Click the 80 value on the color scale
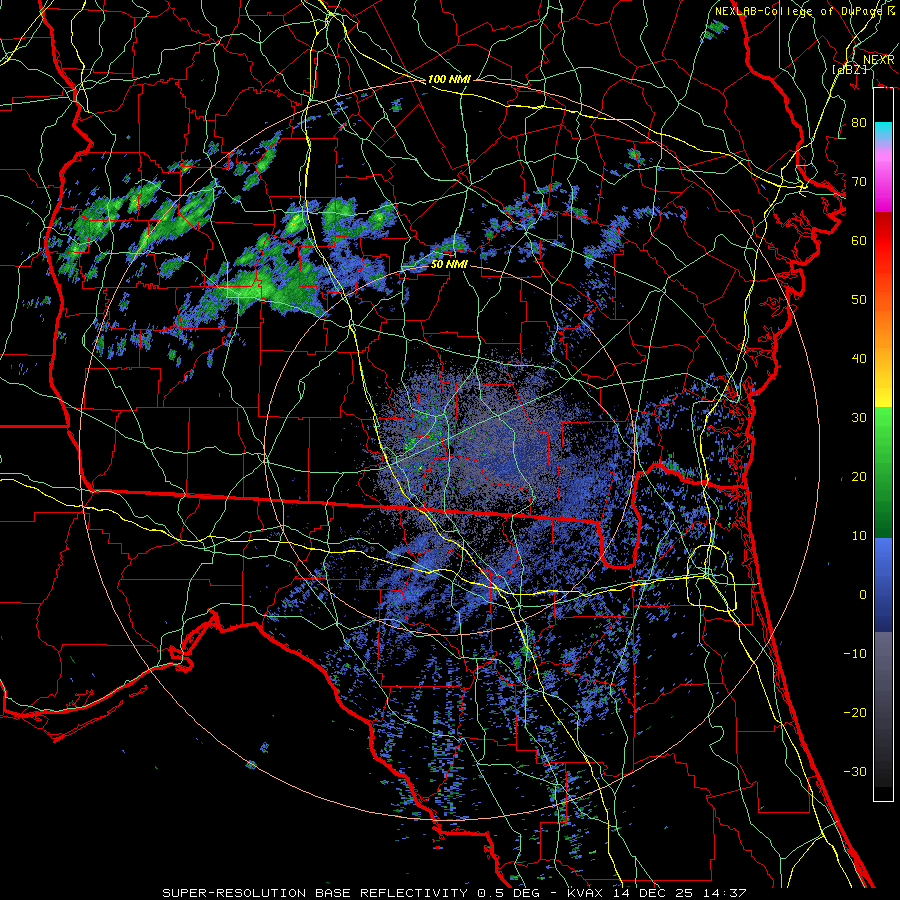Screen dimensions: 900x900 [859, 123]
